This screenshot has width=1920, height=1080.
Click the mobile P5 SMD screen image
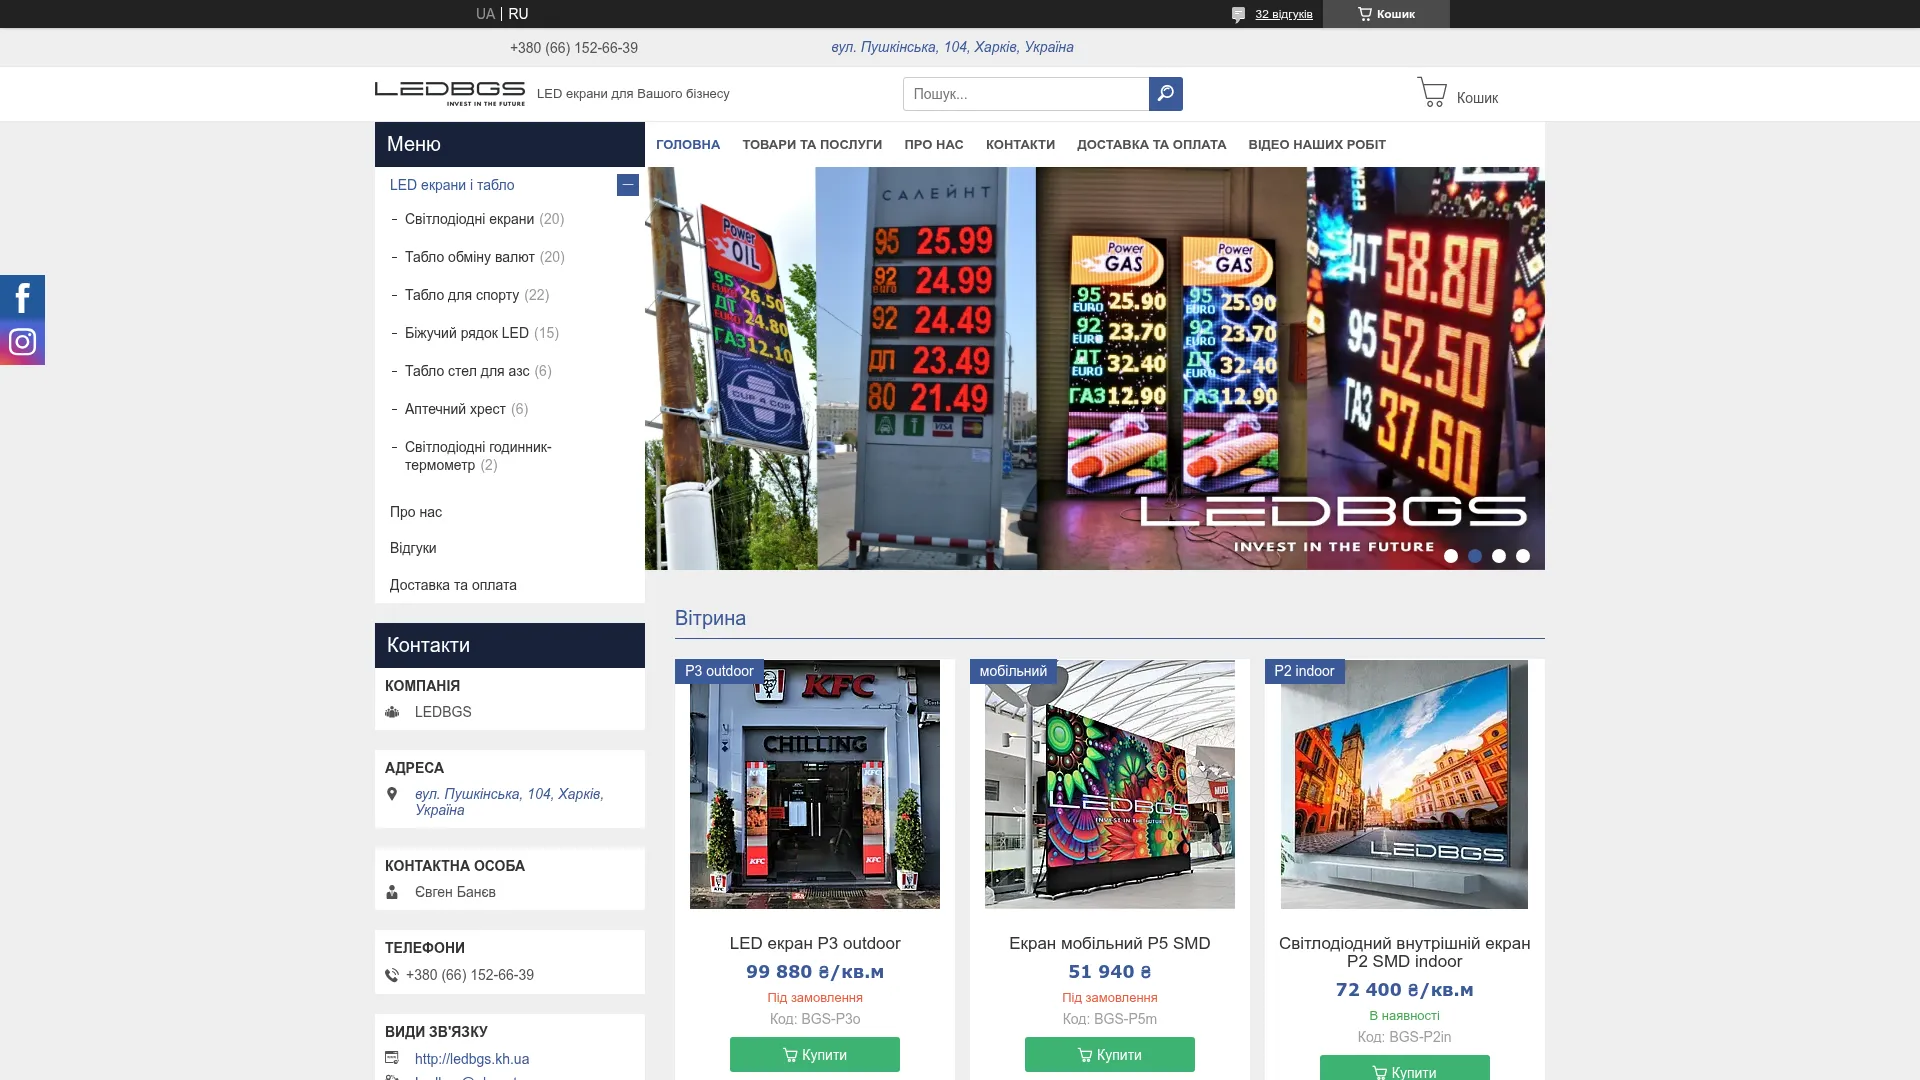(x=1110, y=784)
